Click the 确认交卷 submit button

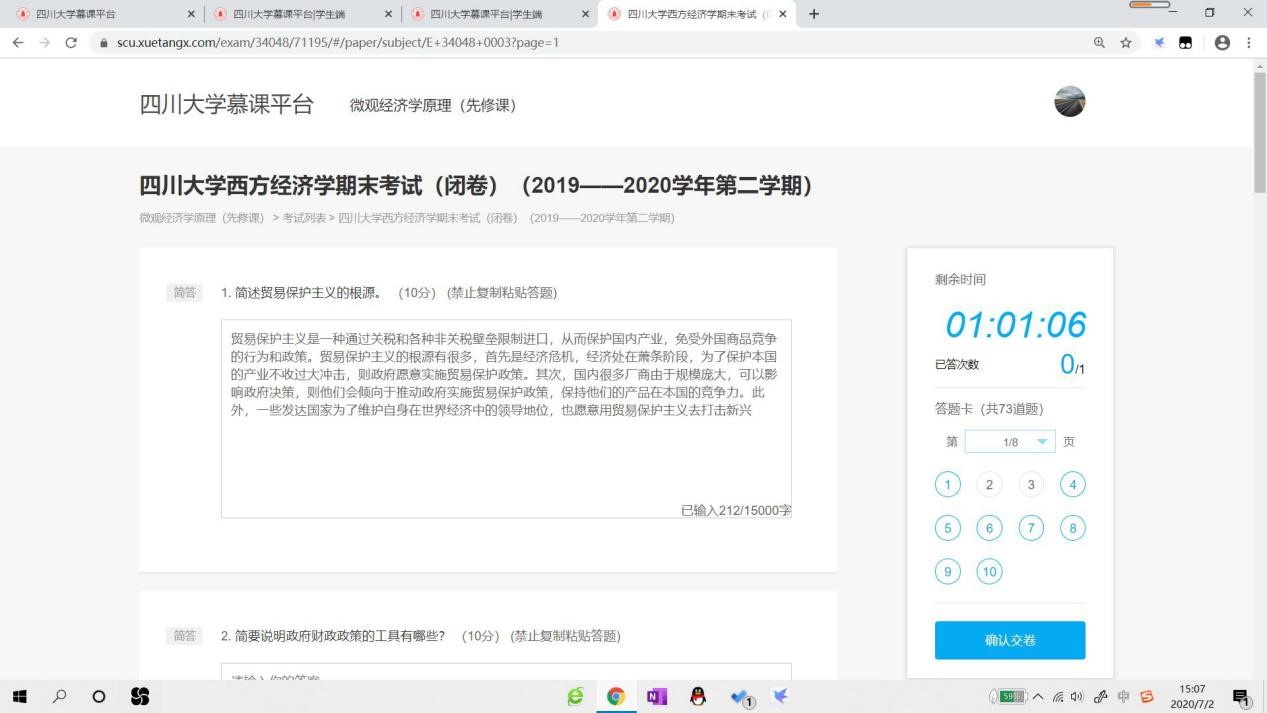[x=1010, y=640]
